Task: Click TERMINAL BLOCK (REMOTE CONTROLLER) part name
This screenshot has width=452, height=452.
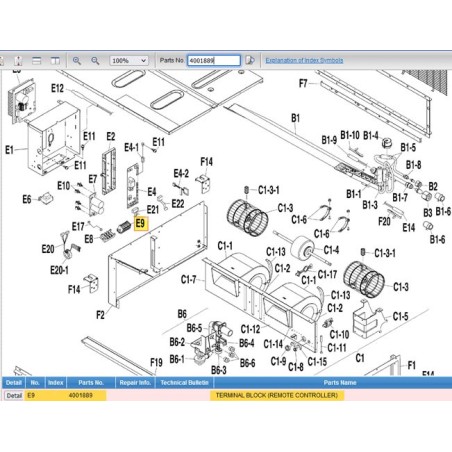Action: [277, 395]
